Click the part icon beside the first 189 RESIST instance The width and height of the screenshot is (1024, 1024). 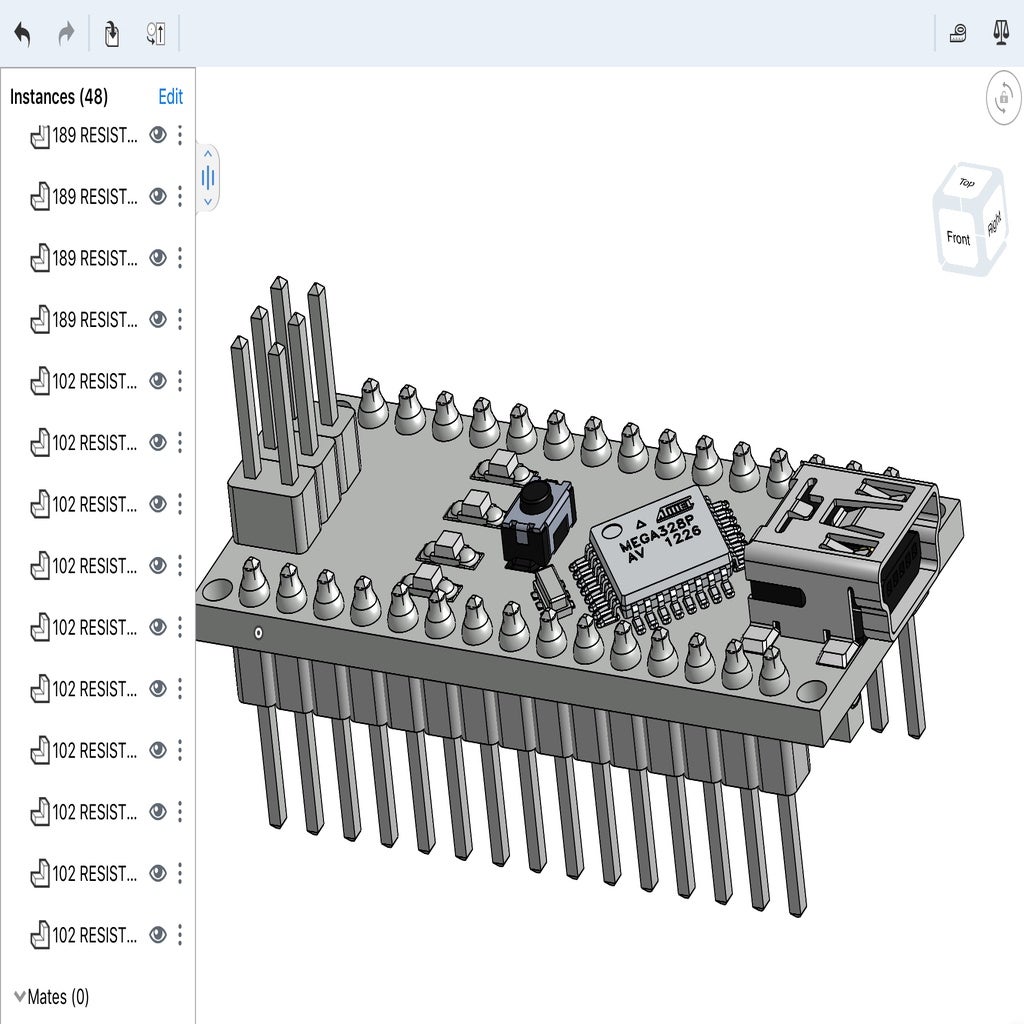[x=40, y=137]
